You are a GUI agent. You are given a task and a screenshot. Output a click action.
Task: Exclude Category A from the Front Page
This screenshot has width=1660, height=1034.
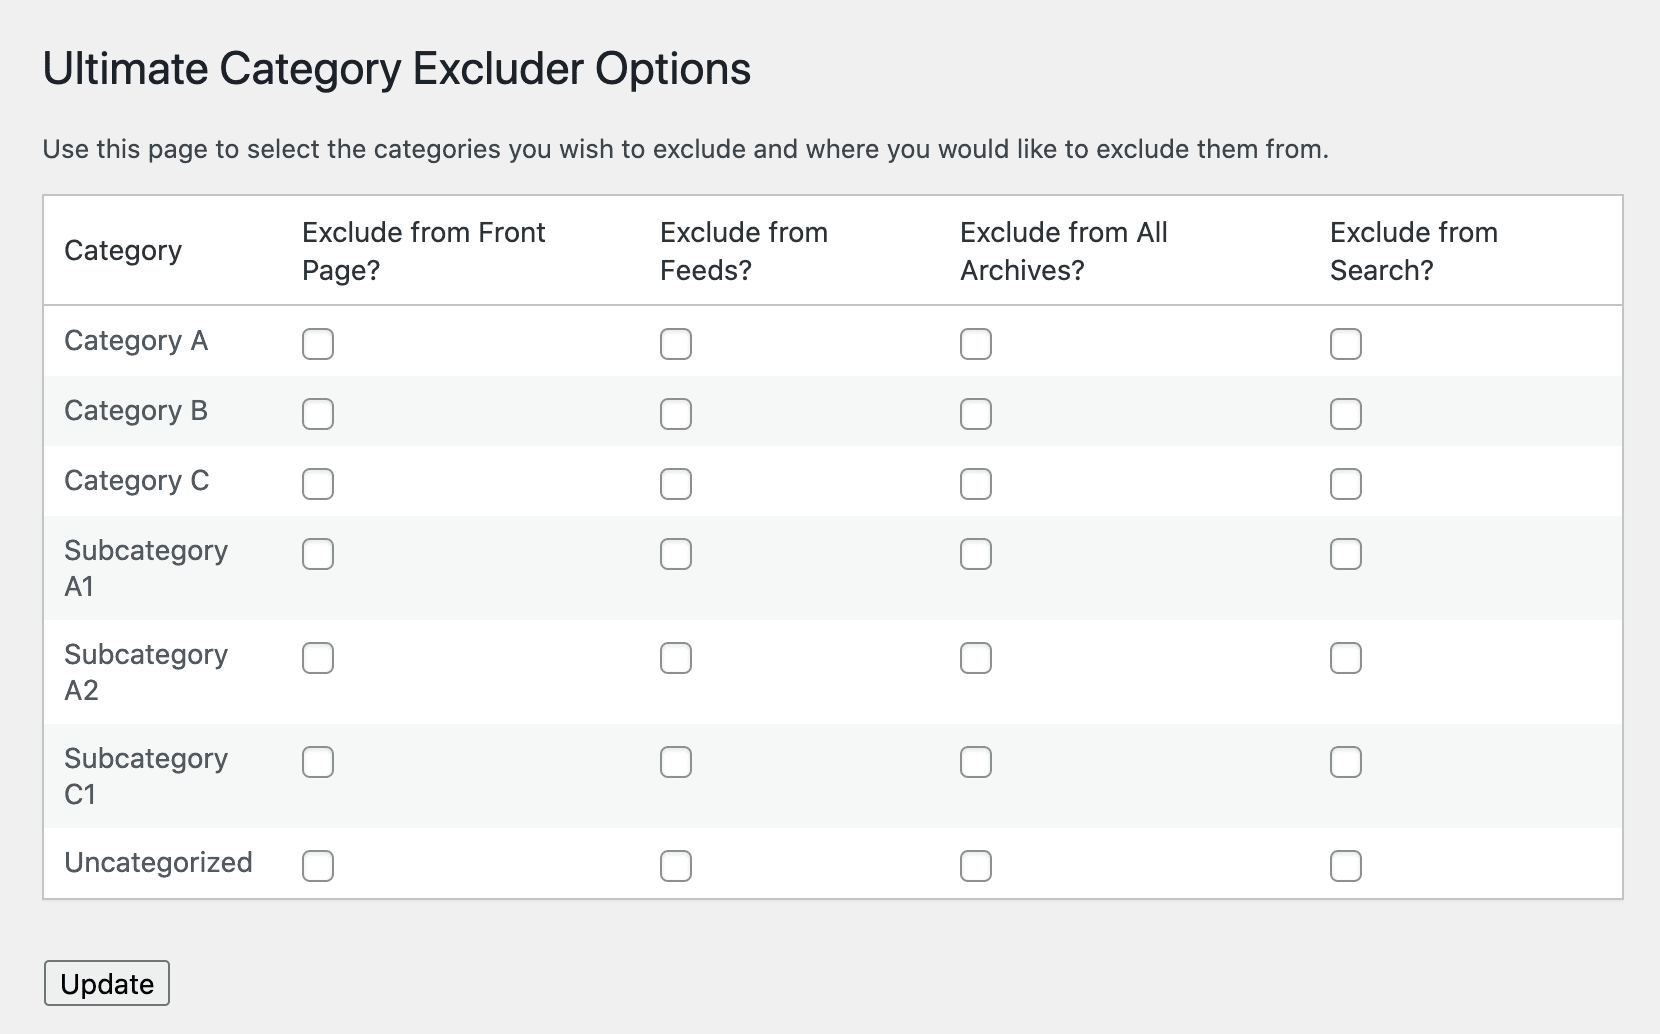[318, 344]
